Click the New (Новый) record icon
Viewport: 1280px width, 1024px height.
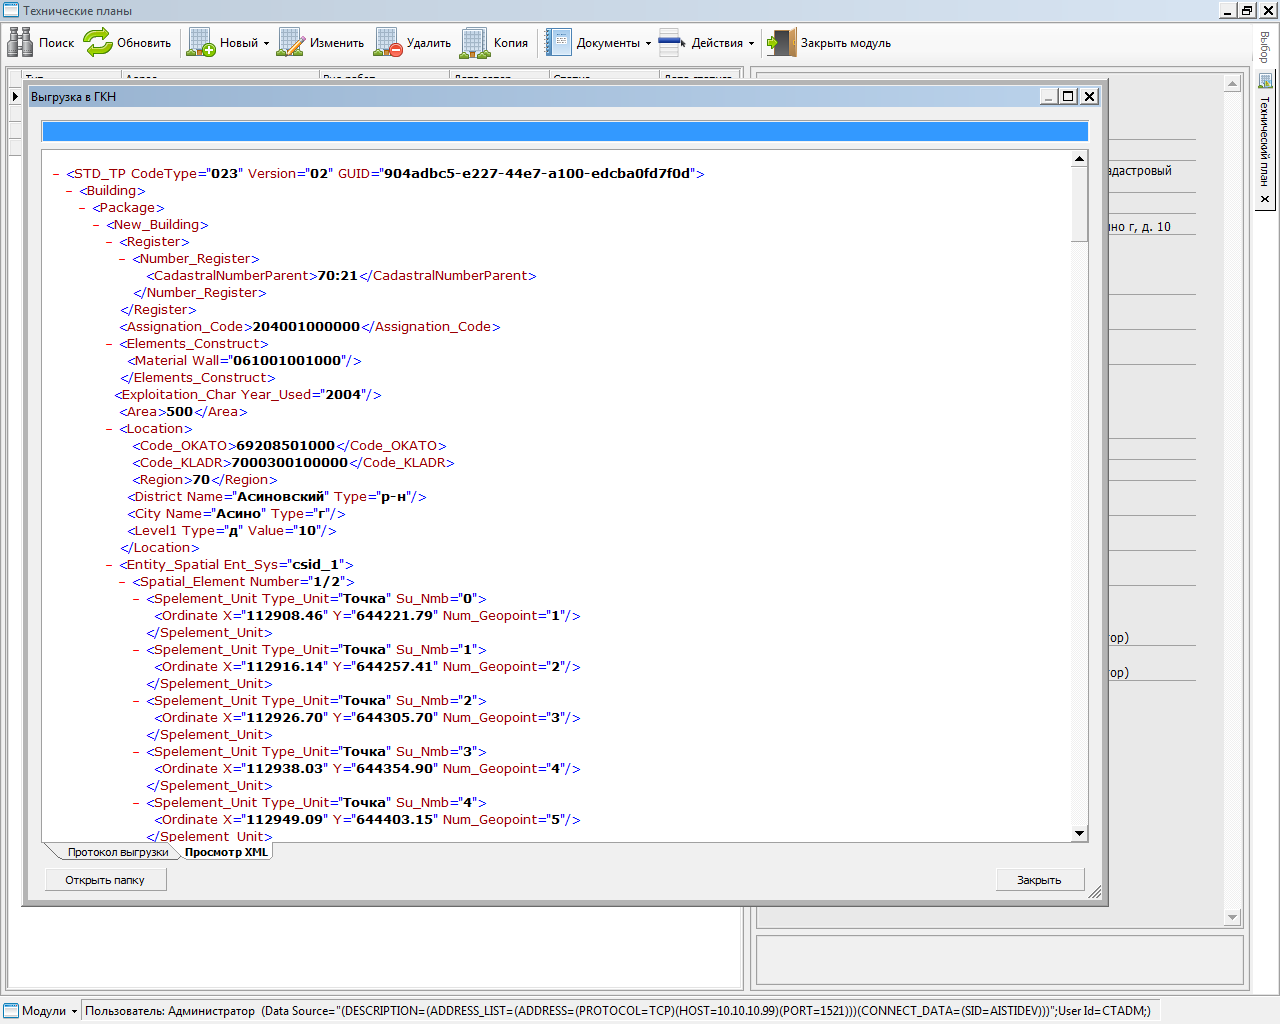pyautogui.click(x=201, y=42)
